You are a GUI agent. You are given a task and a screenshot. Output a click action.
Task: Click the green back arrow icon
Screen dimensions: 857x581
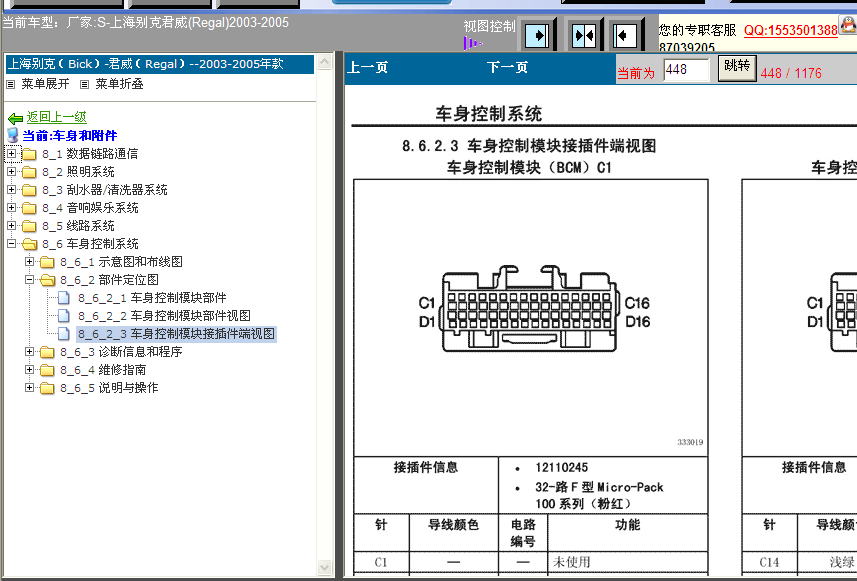(x=15, y=118)
